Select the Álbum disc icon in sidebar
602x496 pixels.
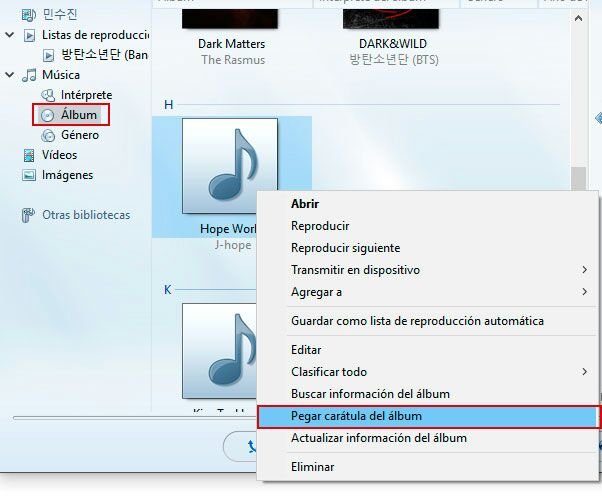(x=47, y=115)
